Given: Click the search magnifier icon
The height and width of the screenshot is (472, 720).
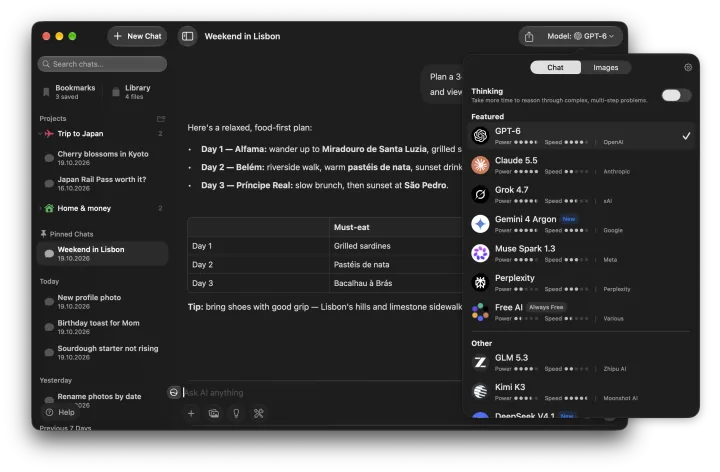Looking at the screenshot, I should pyautogui.click(x=46, y=64).
